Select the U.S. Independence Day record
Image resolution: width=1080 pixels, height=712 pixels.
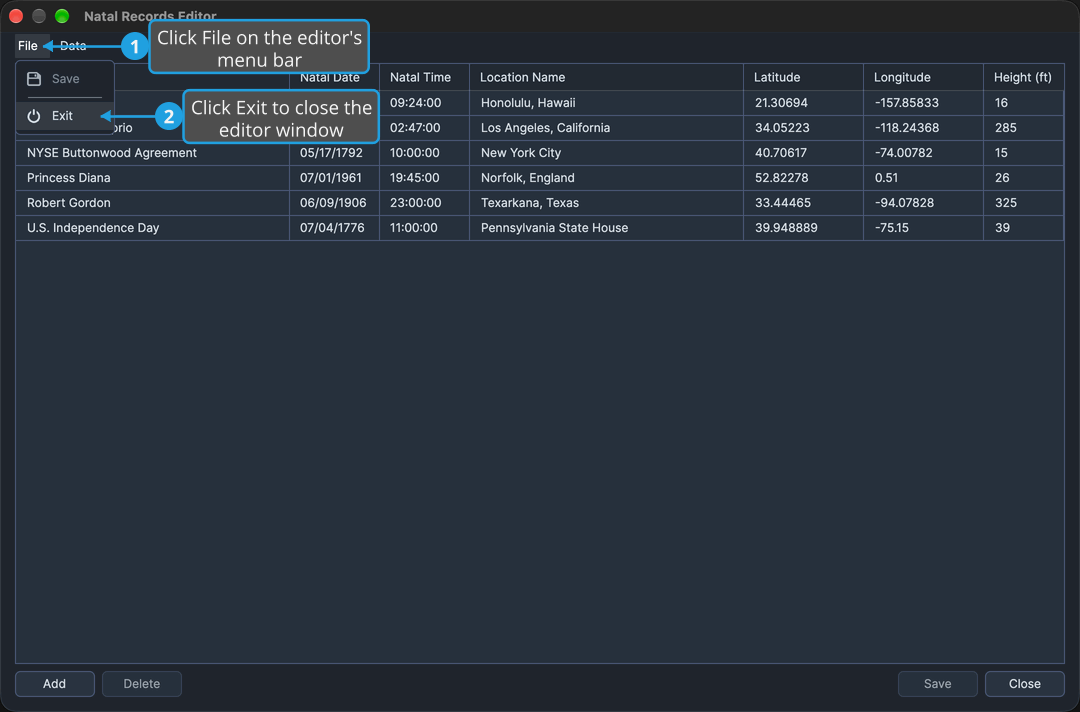pos(539,227)
